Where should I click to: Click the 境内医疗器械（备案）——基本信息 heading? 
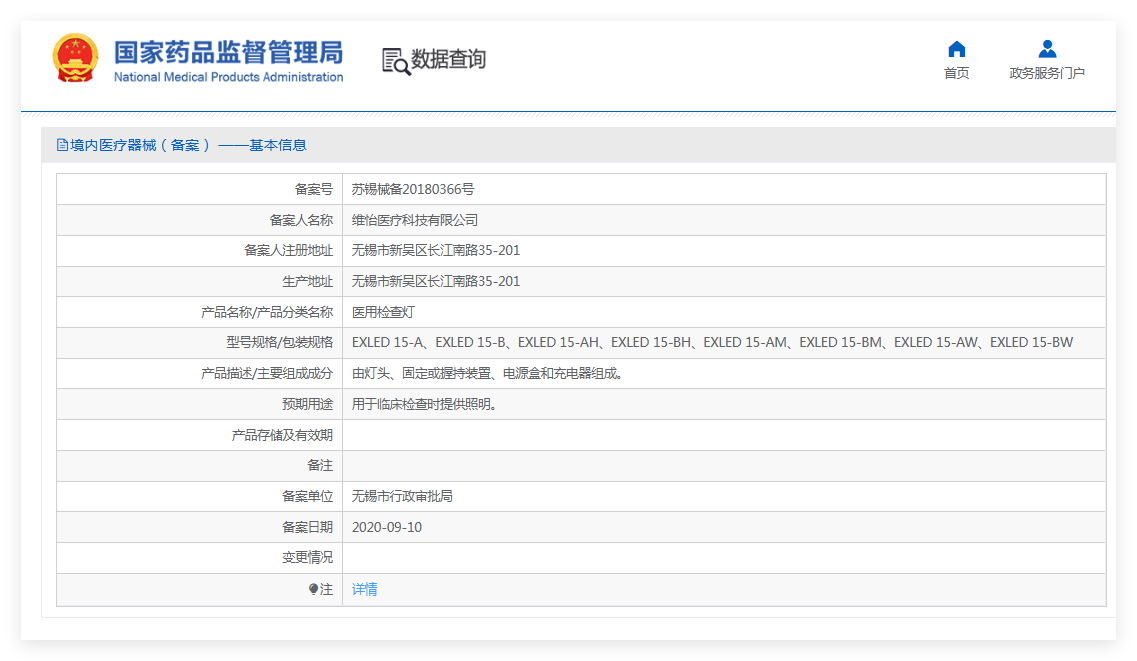188,145
